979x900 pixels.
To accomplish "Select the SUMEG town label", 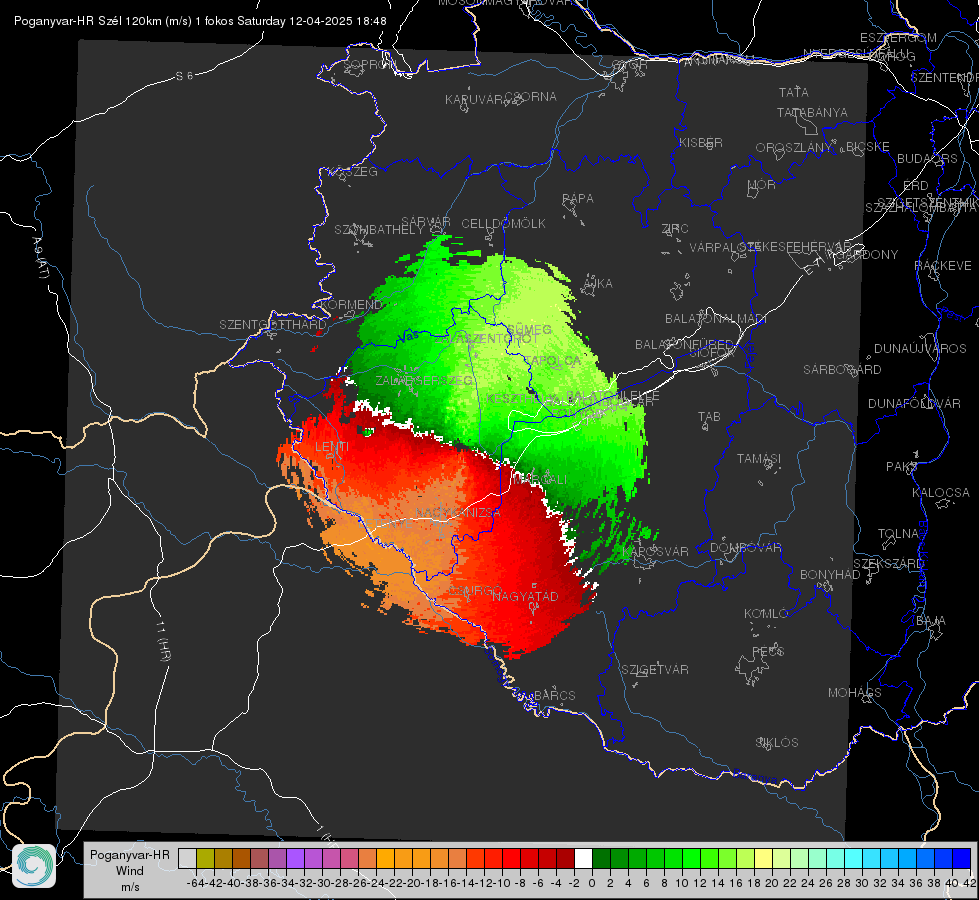I will click(529, 330).
